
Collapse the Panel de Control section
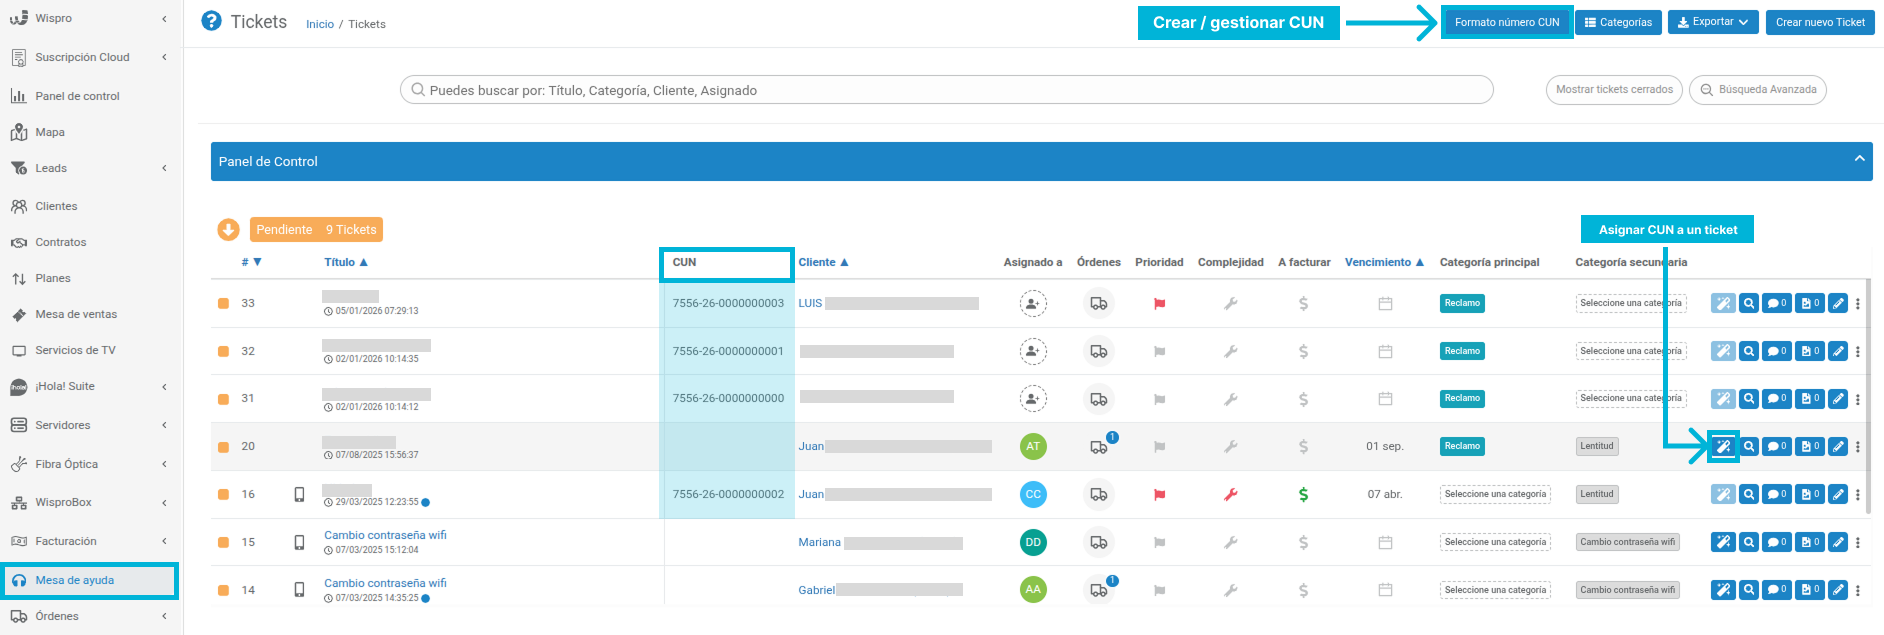point(1859,159)
